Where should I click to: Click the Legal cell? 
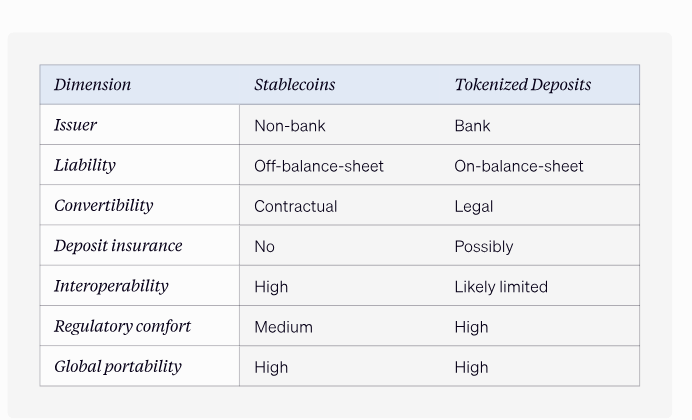coord(474,206)
